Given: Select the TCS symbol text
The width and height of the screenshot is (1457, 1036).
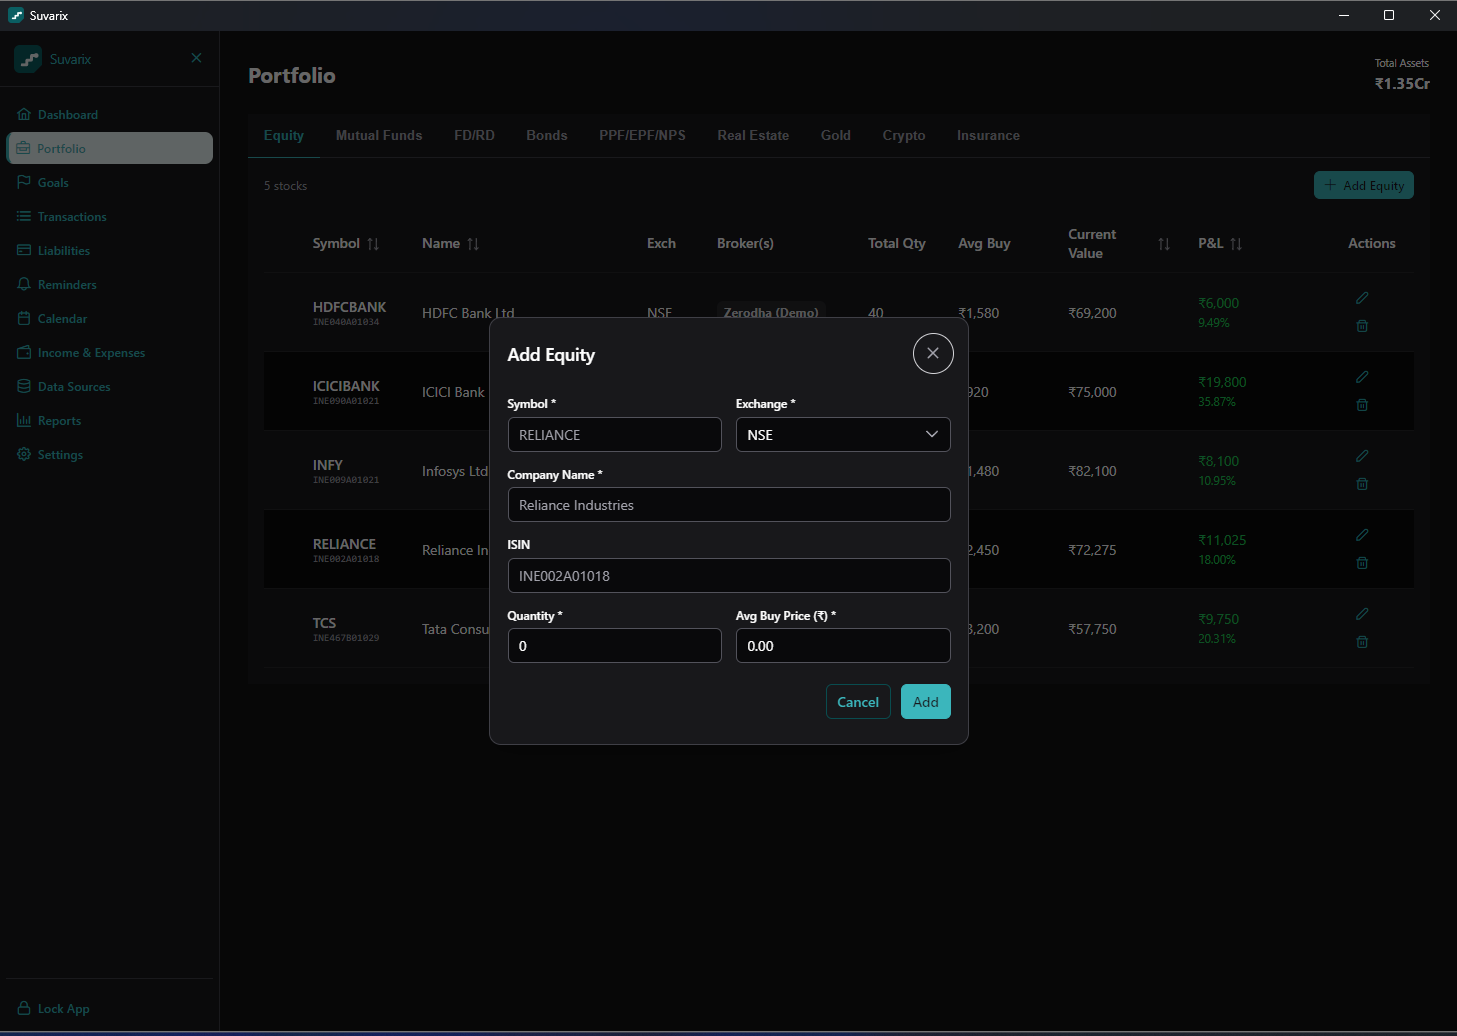Looking at the screenshot, I should pyautogui.click(x=324, y=623).
